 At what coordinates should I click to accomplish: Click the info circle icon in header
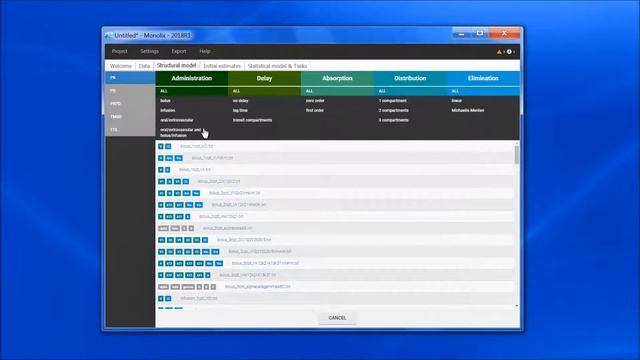click(509, 52)
